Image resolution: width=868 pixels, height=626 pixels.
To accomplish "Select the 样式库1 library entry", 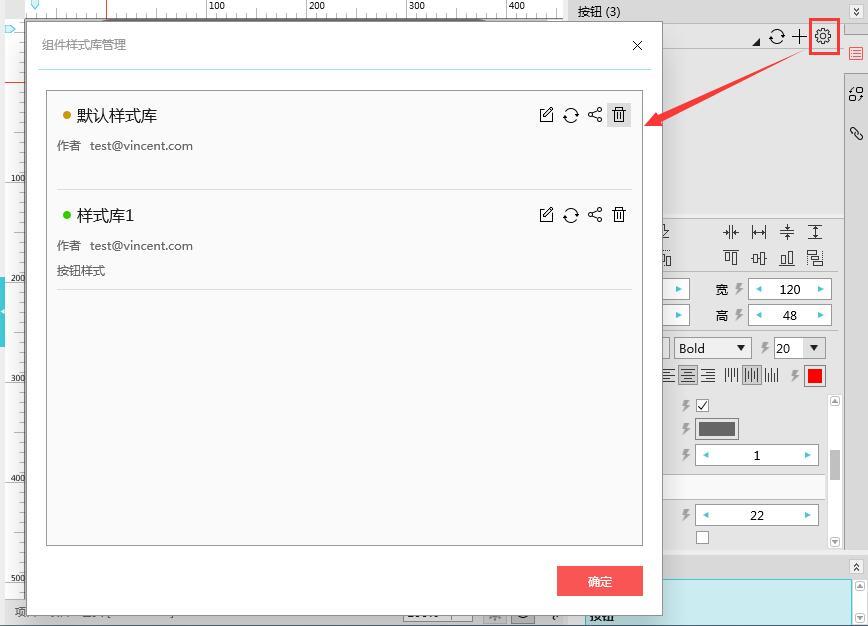I will (x=105, y=215).
